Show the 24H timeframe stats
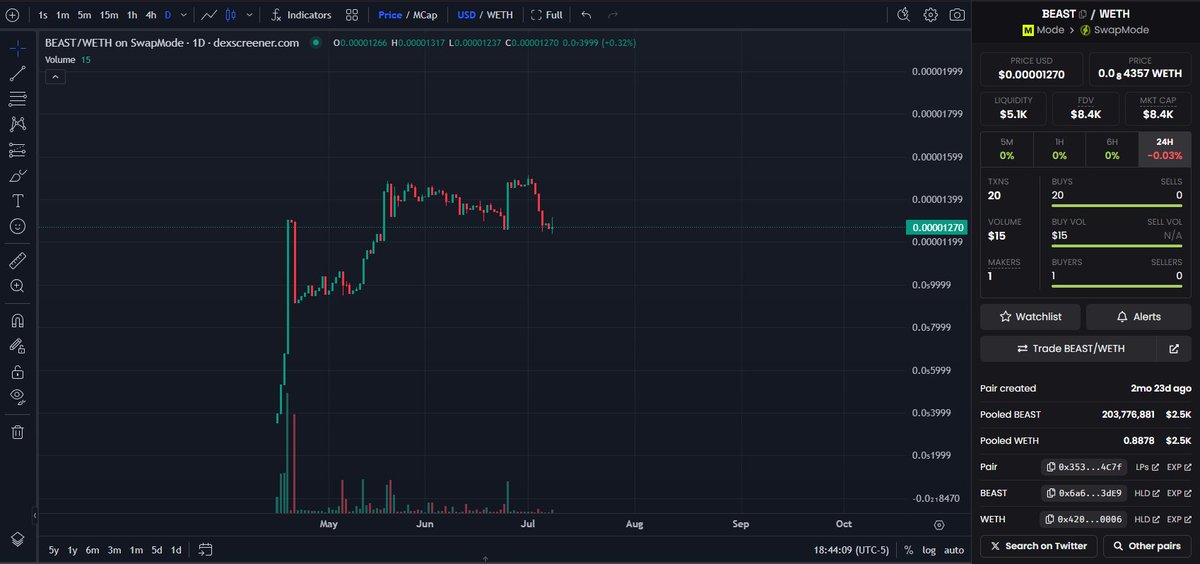This screenshot has width=1200, height=564. (1165, 150)
